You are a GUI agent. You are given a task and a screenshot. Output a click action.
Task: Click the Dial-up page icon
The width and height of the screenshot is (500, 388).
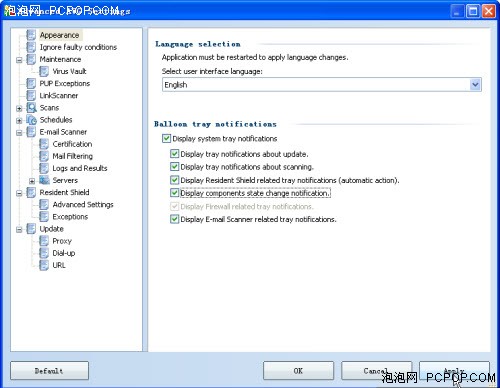click(x=44, y=253)
